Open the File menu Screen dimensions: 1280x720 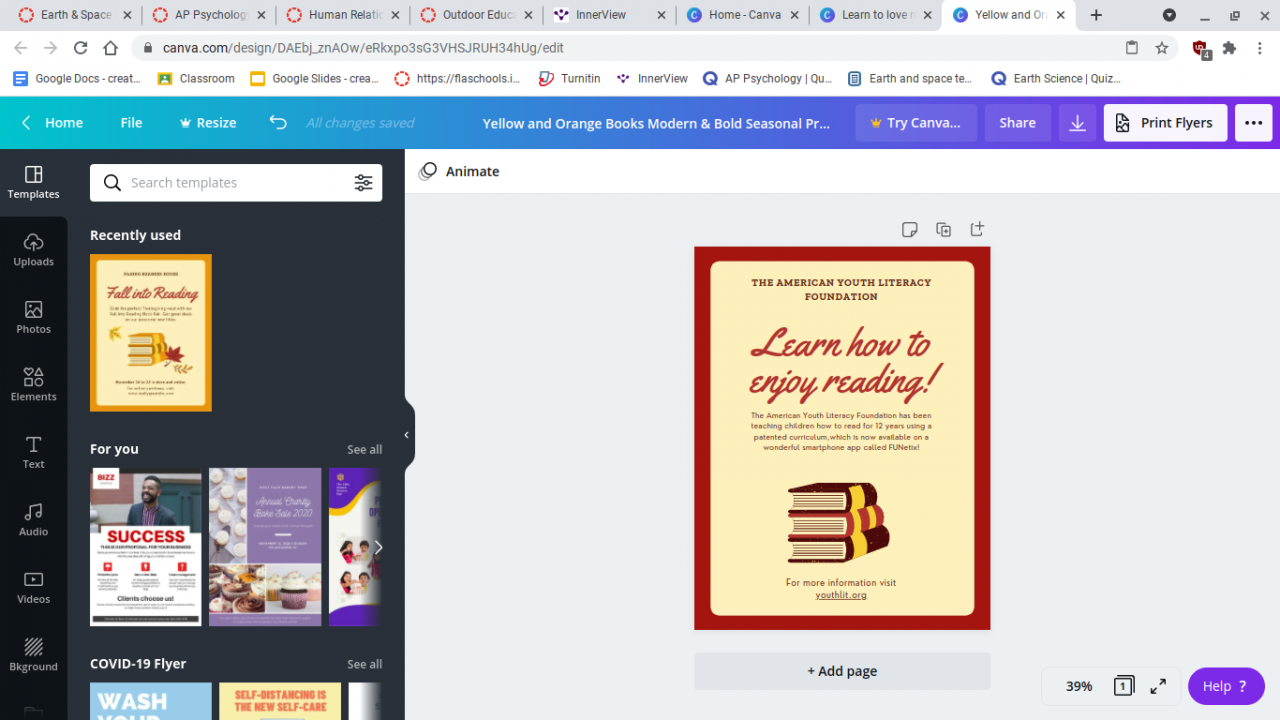[131, 122]
